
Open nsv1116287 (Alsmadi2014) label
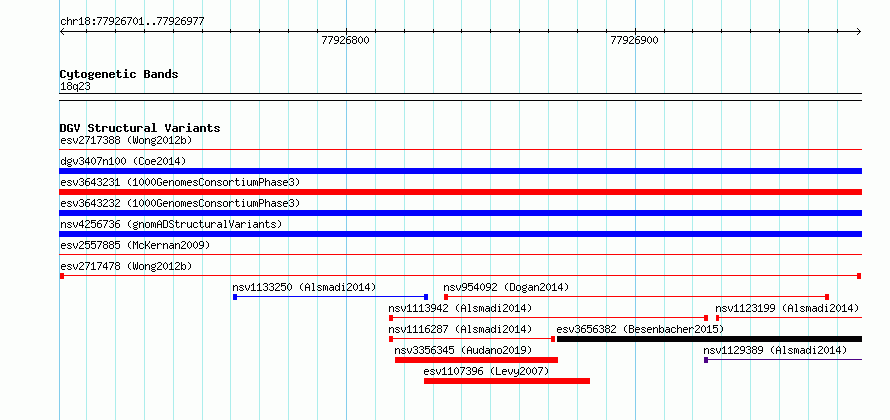click(460, 329)
